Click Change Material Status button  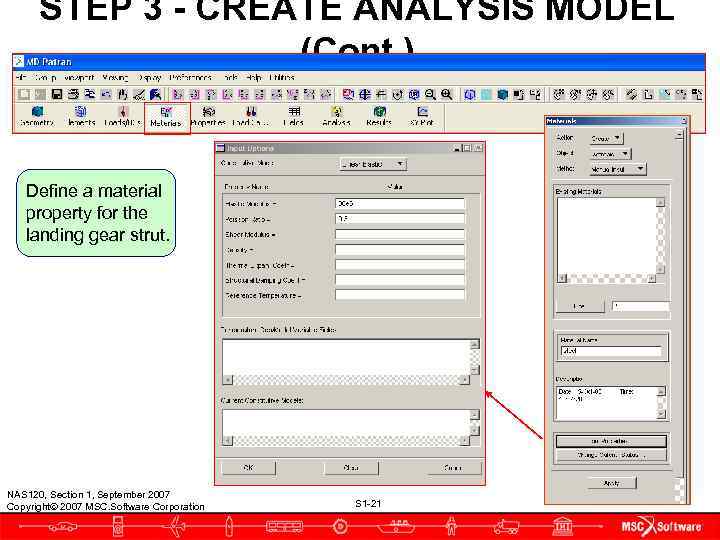[611, 455]
